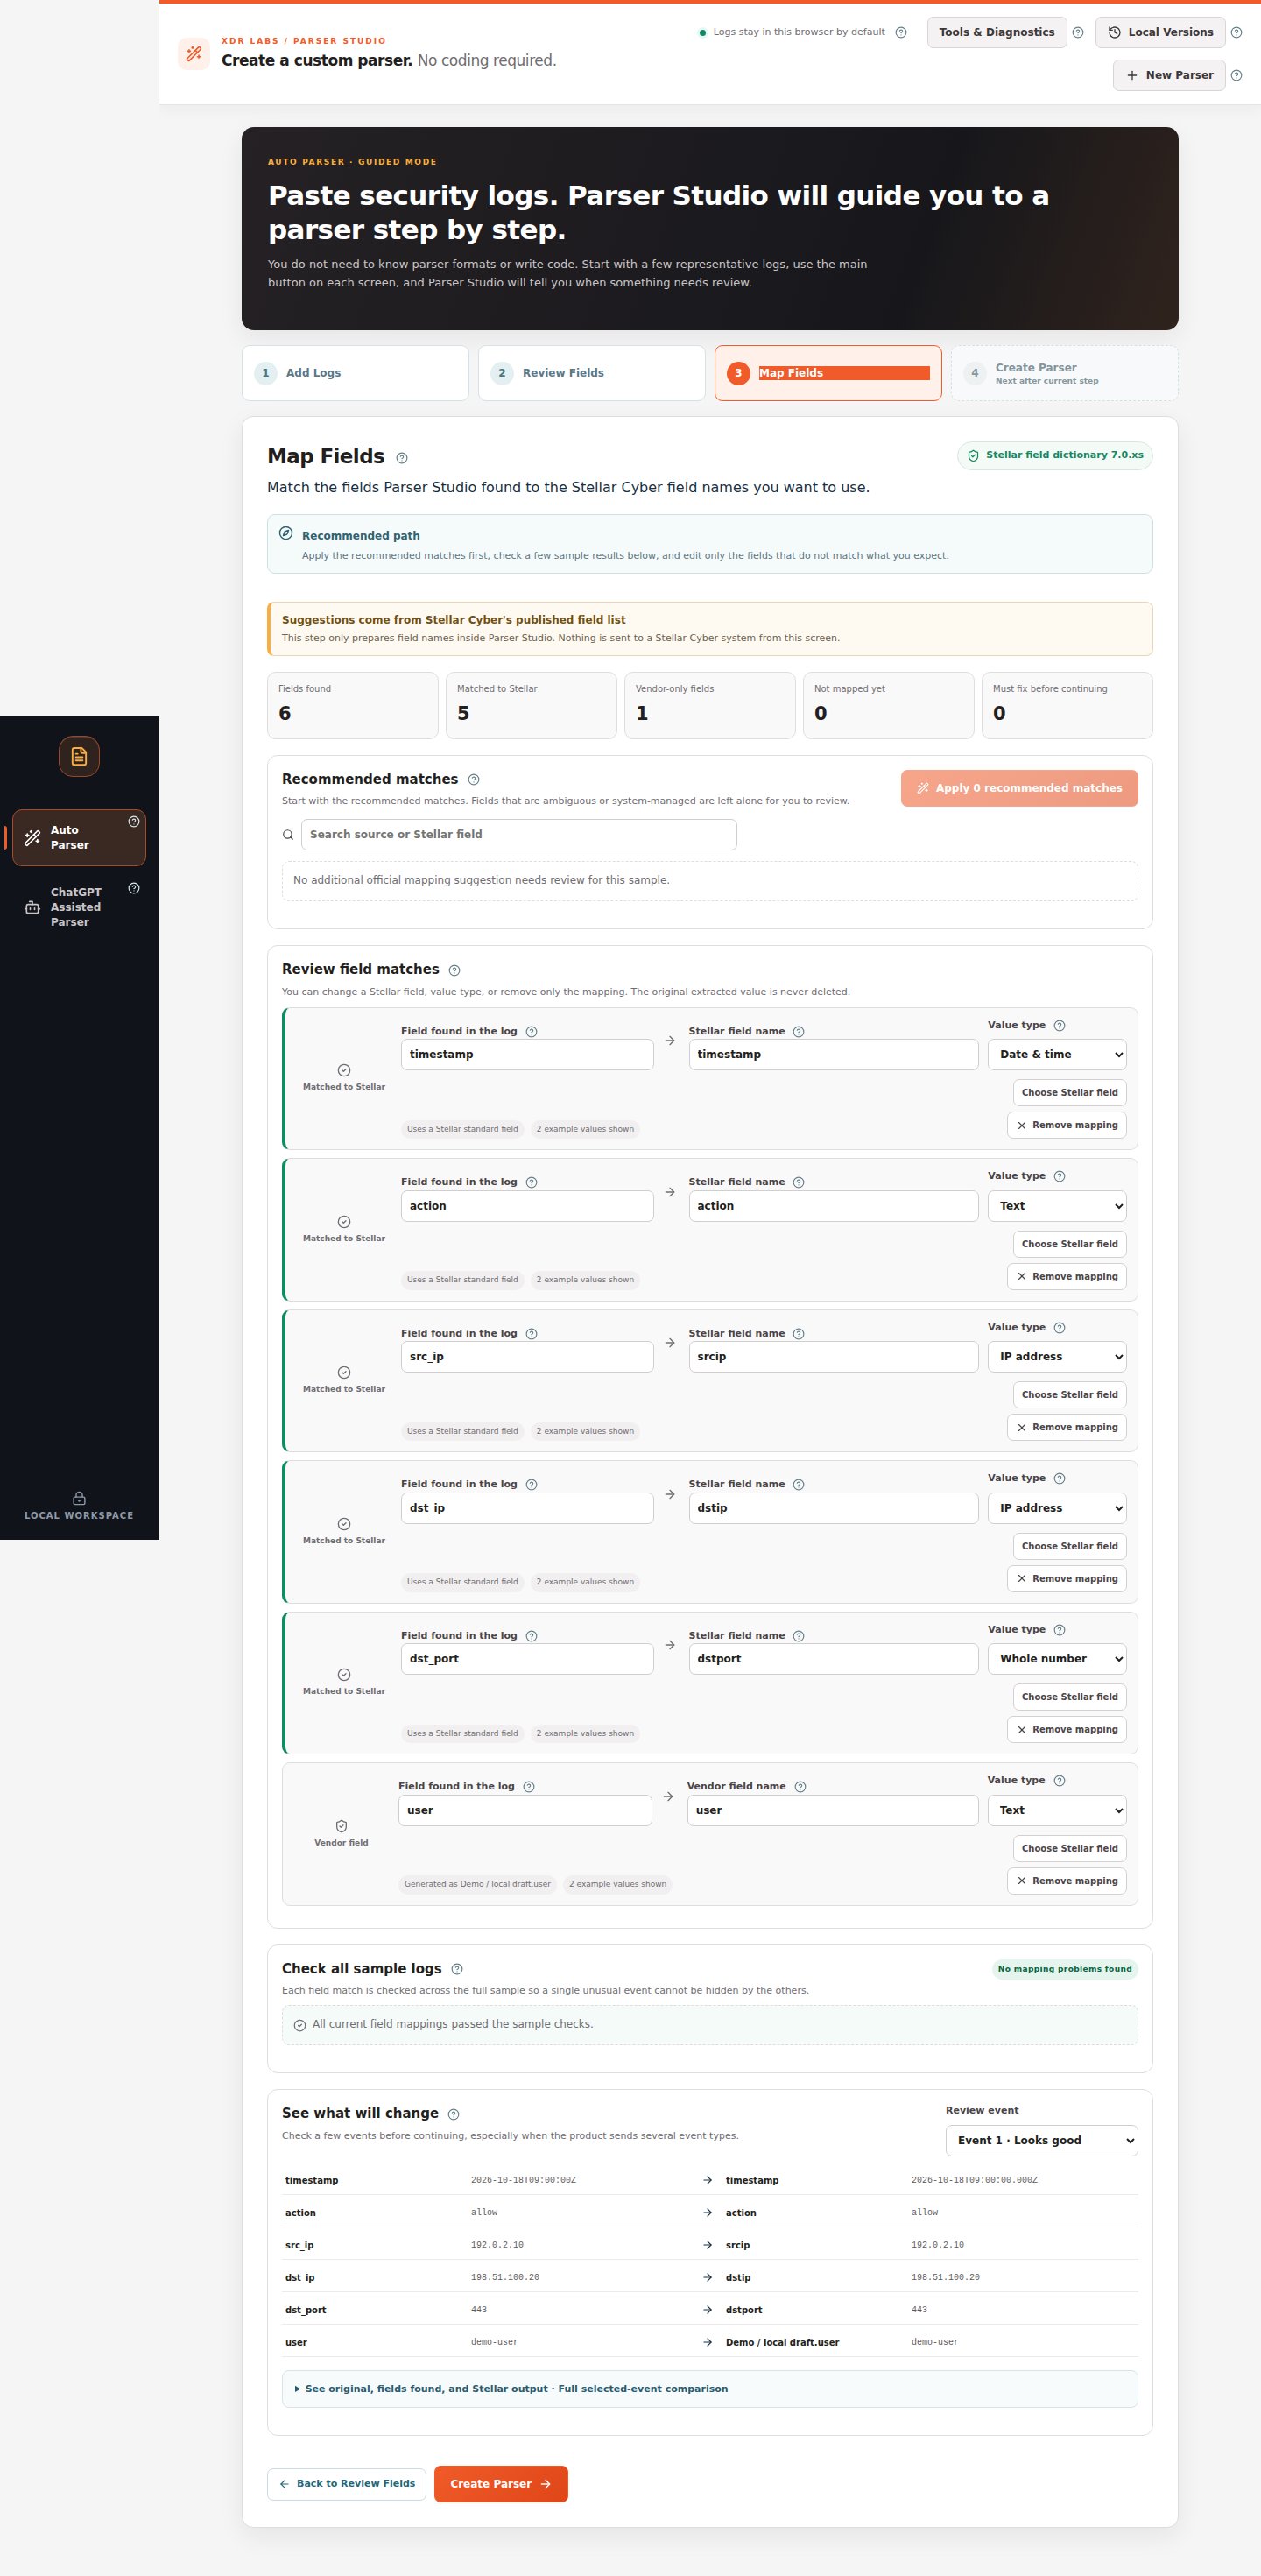Click Apply 0 recommended matches button
Viewport: 1261px width, 2576px height.
tap(1019, 788)
